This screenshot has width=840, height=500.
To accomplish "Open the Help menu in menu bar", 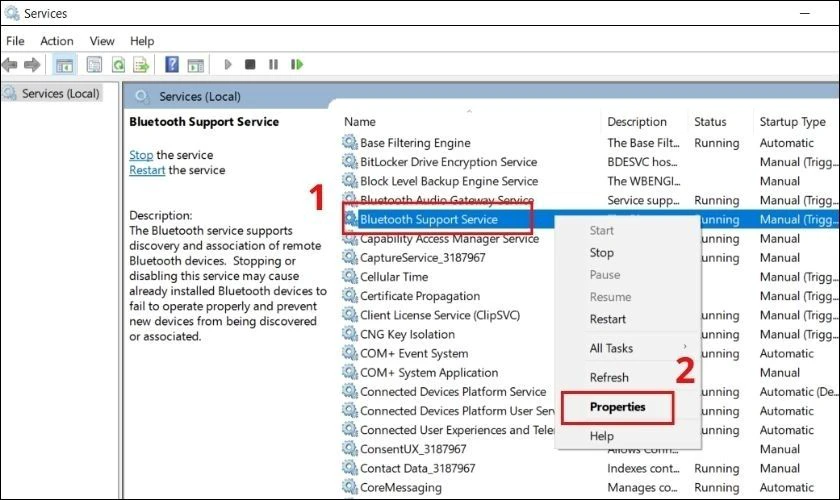I will coord(142,41).
